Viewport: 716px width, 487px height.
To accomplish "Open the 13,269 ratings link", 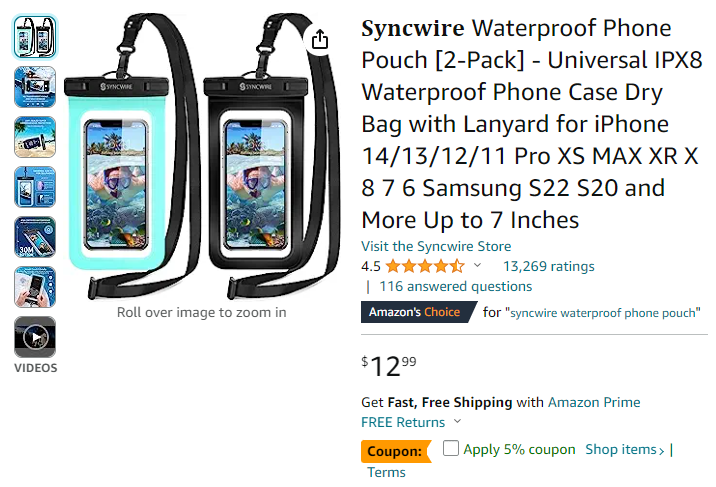I will click(548, 266).
